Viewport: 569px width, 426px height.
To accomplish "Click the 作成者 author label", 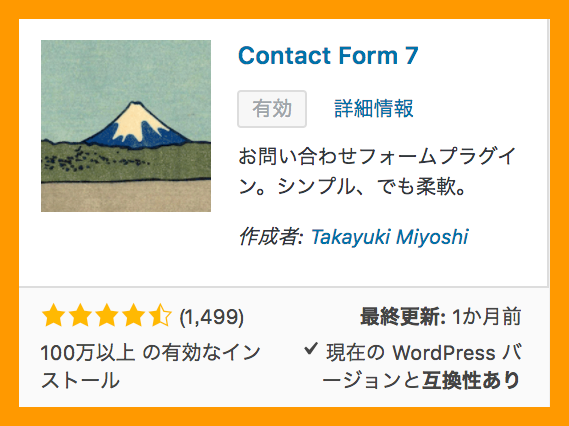I will pyautogui.click(x=271, y=237).
